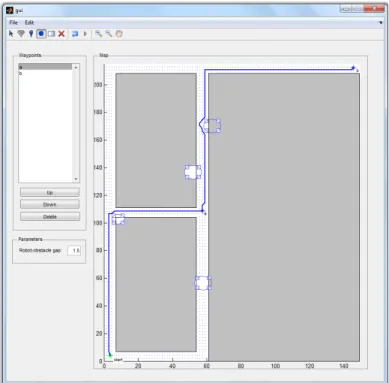Viewport: 389px width, 383px height.
Task: Select waypoint a in the list
Action: coord(45,67)
